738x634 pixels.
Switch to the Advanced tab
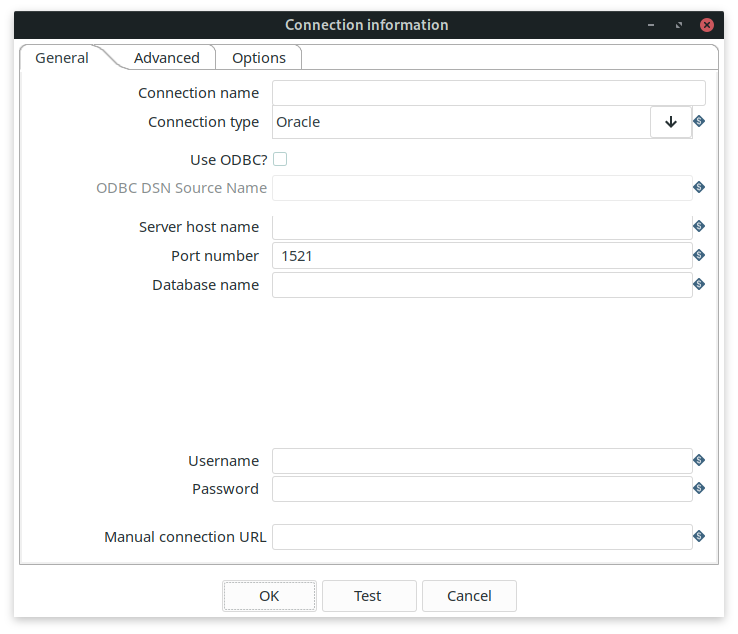click(167, 58)
